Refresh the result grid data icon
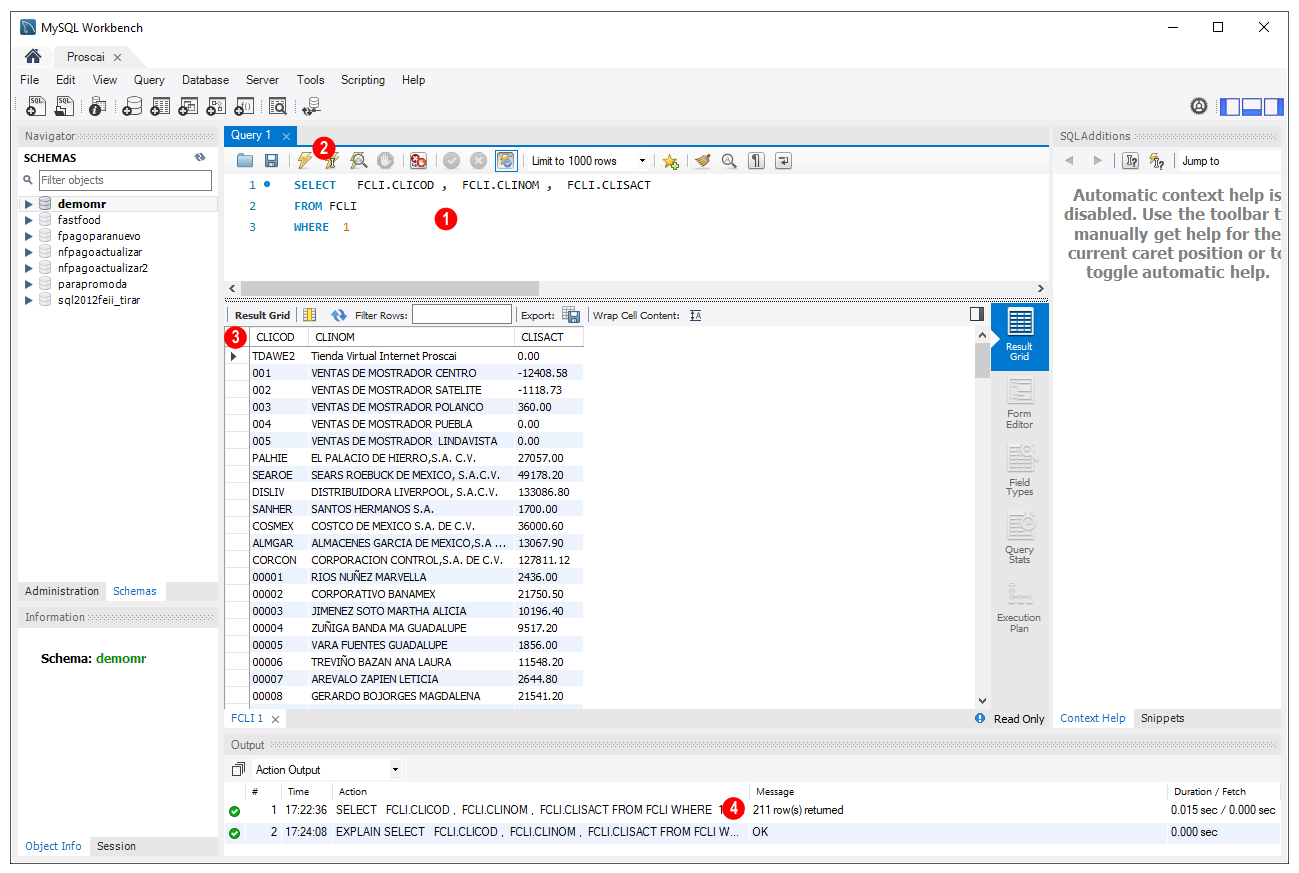 tap(339, 315)
